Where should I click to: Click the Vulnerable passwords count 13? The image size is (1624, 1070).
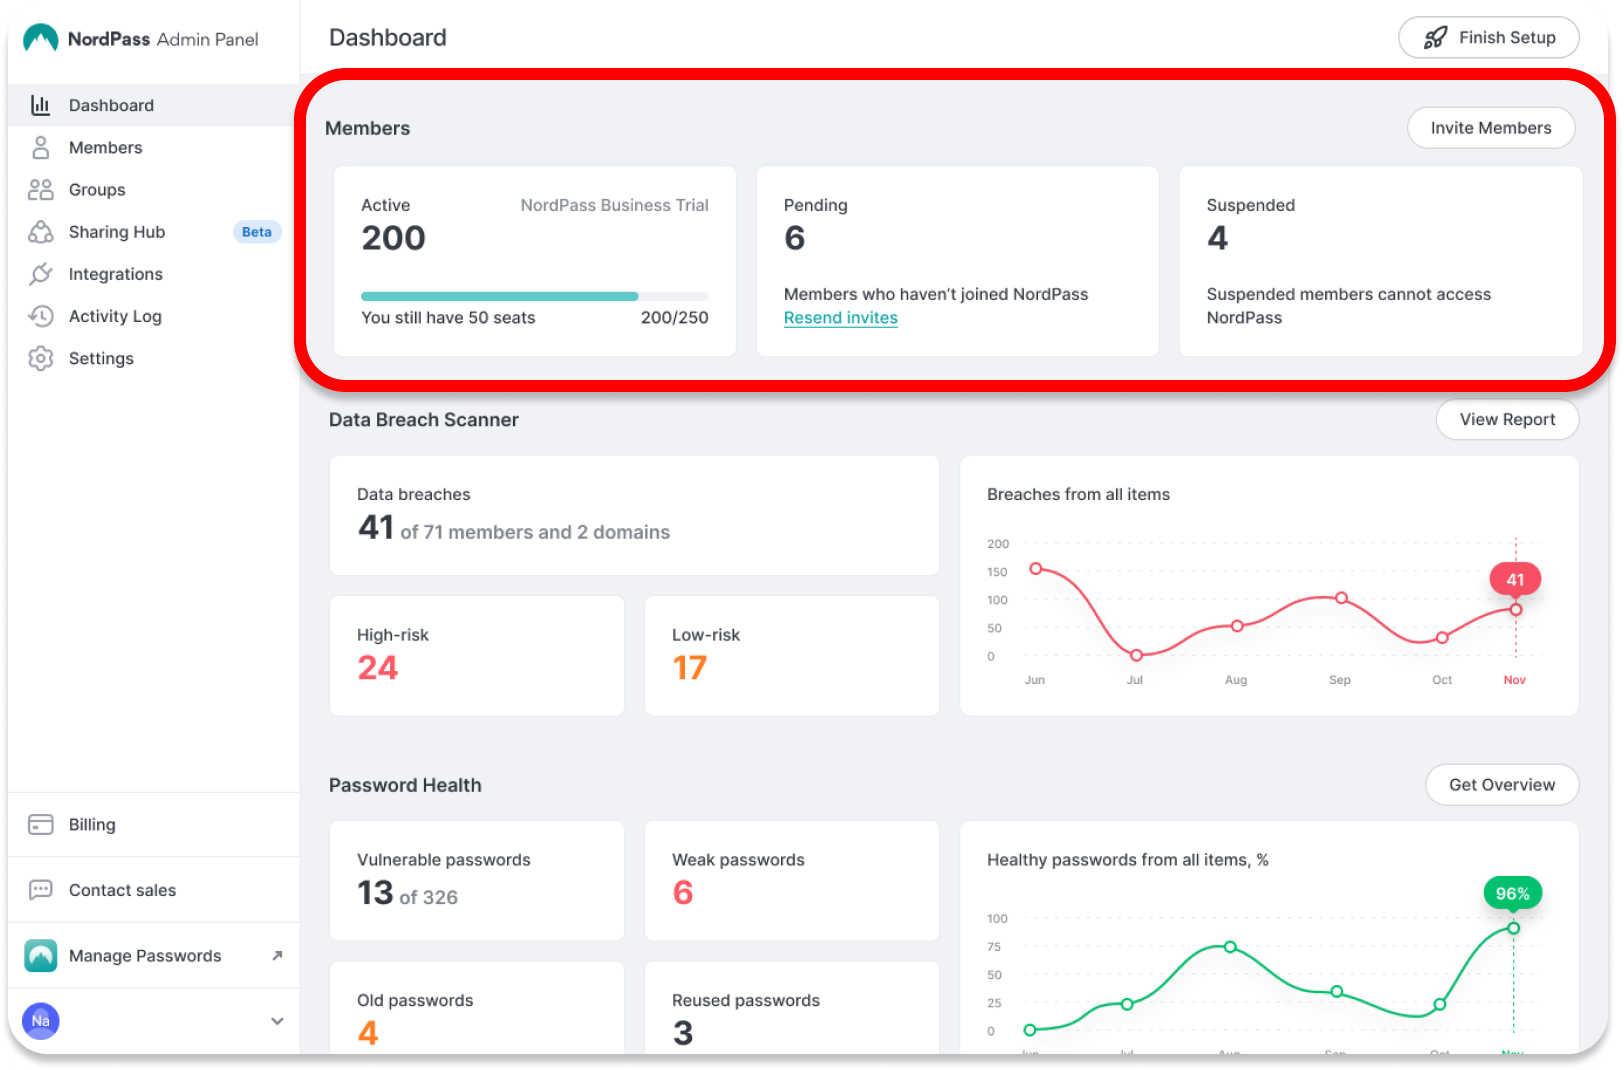pos(375,893)
